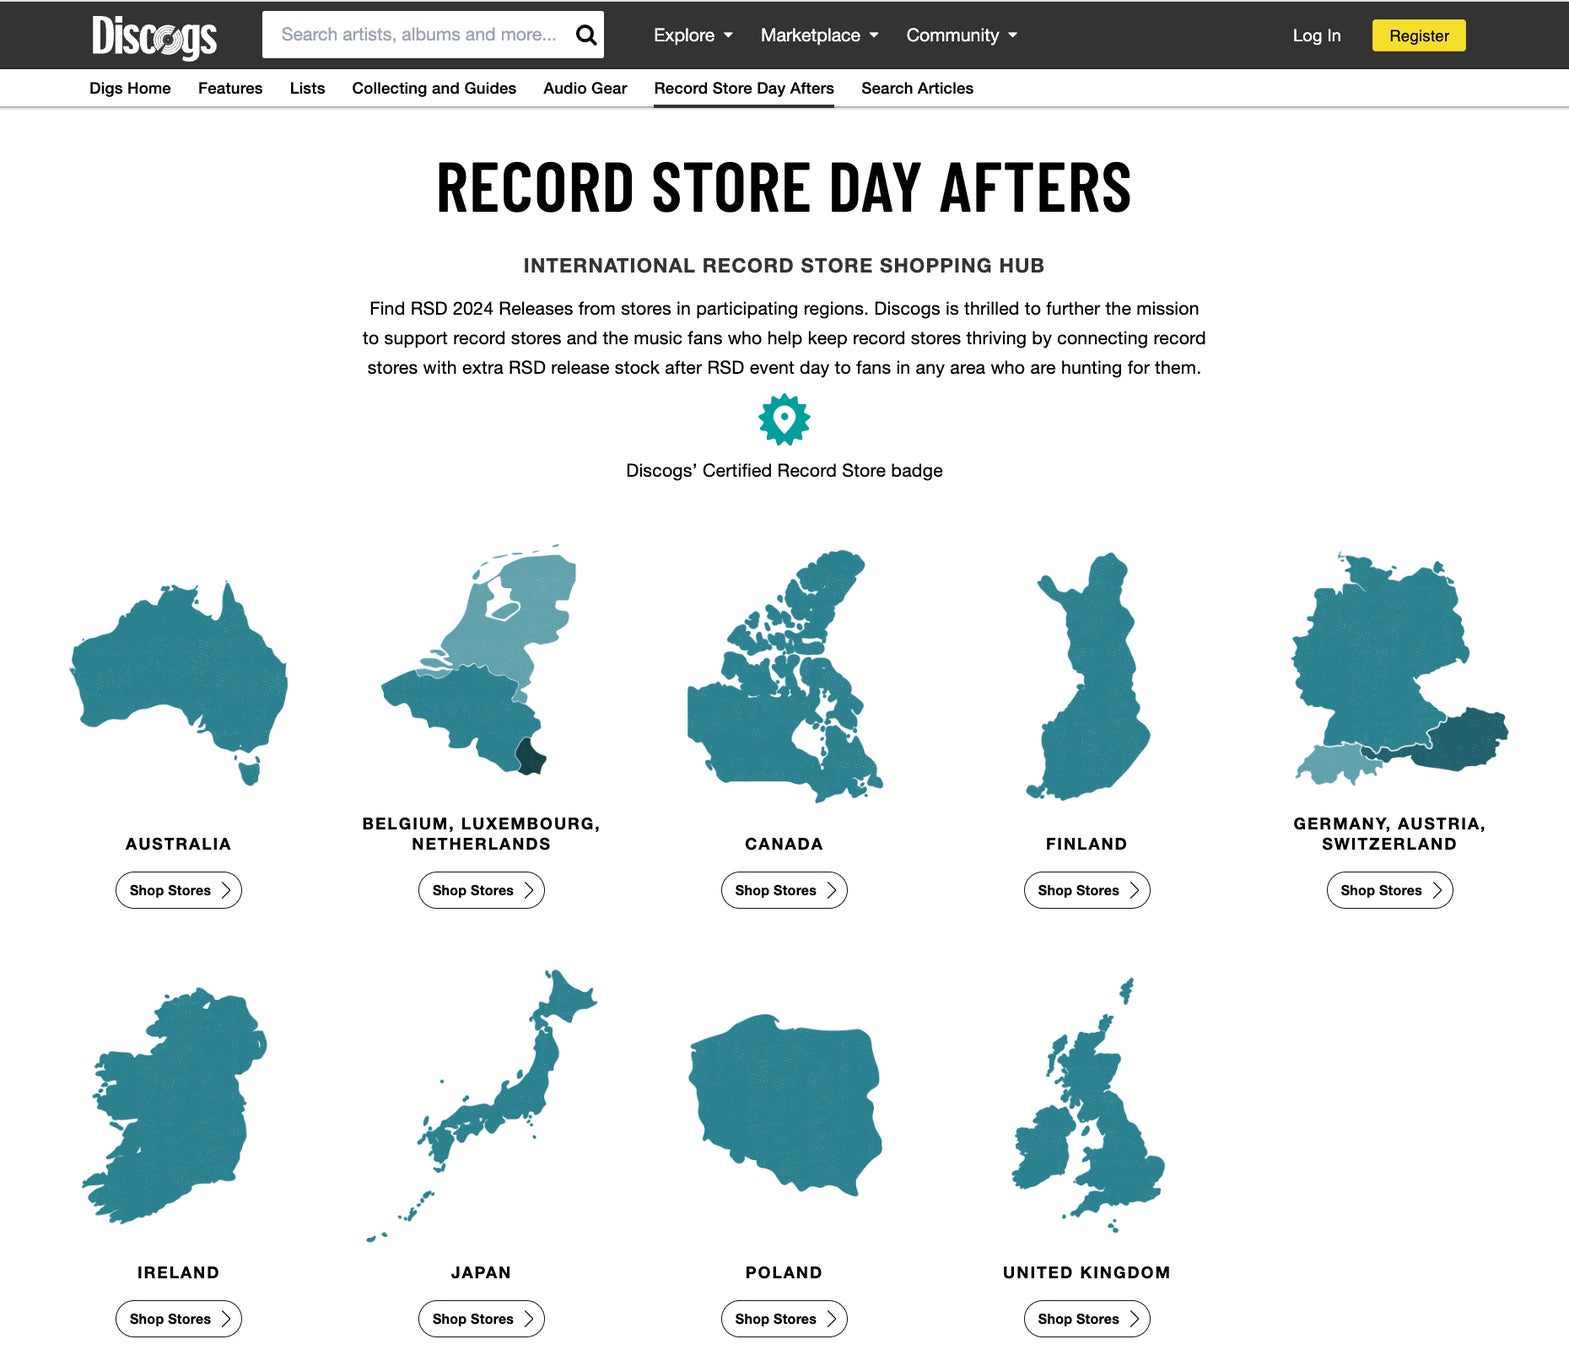
Task: Click the Poland country label
Action: [x=784, y=1273]
